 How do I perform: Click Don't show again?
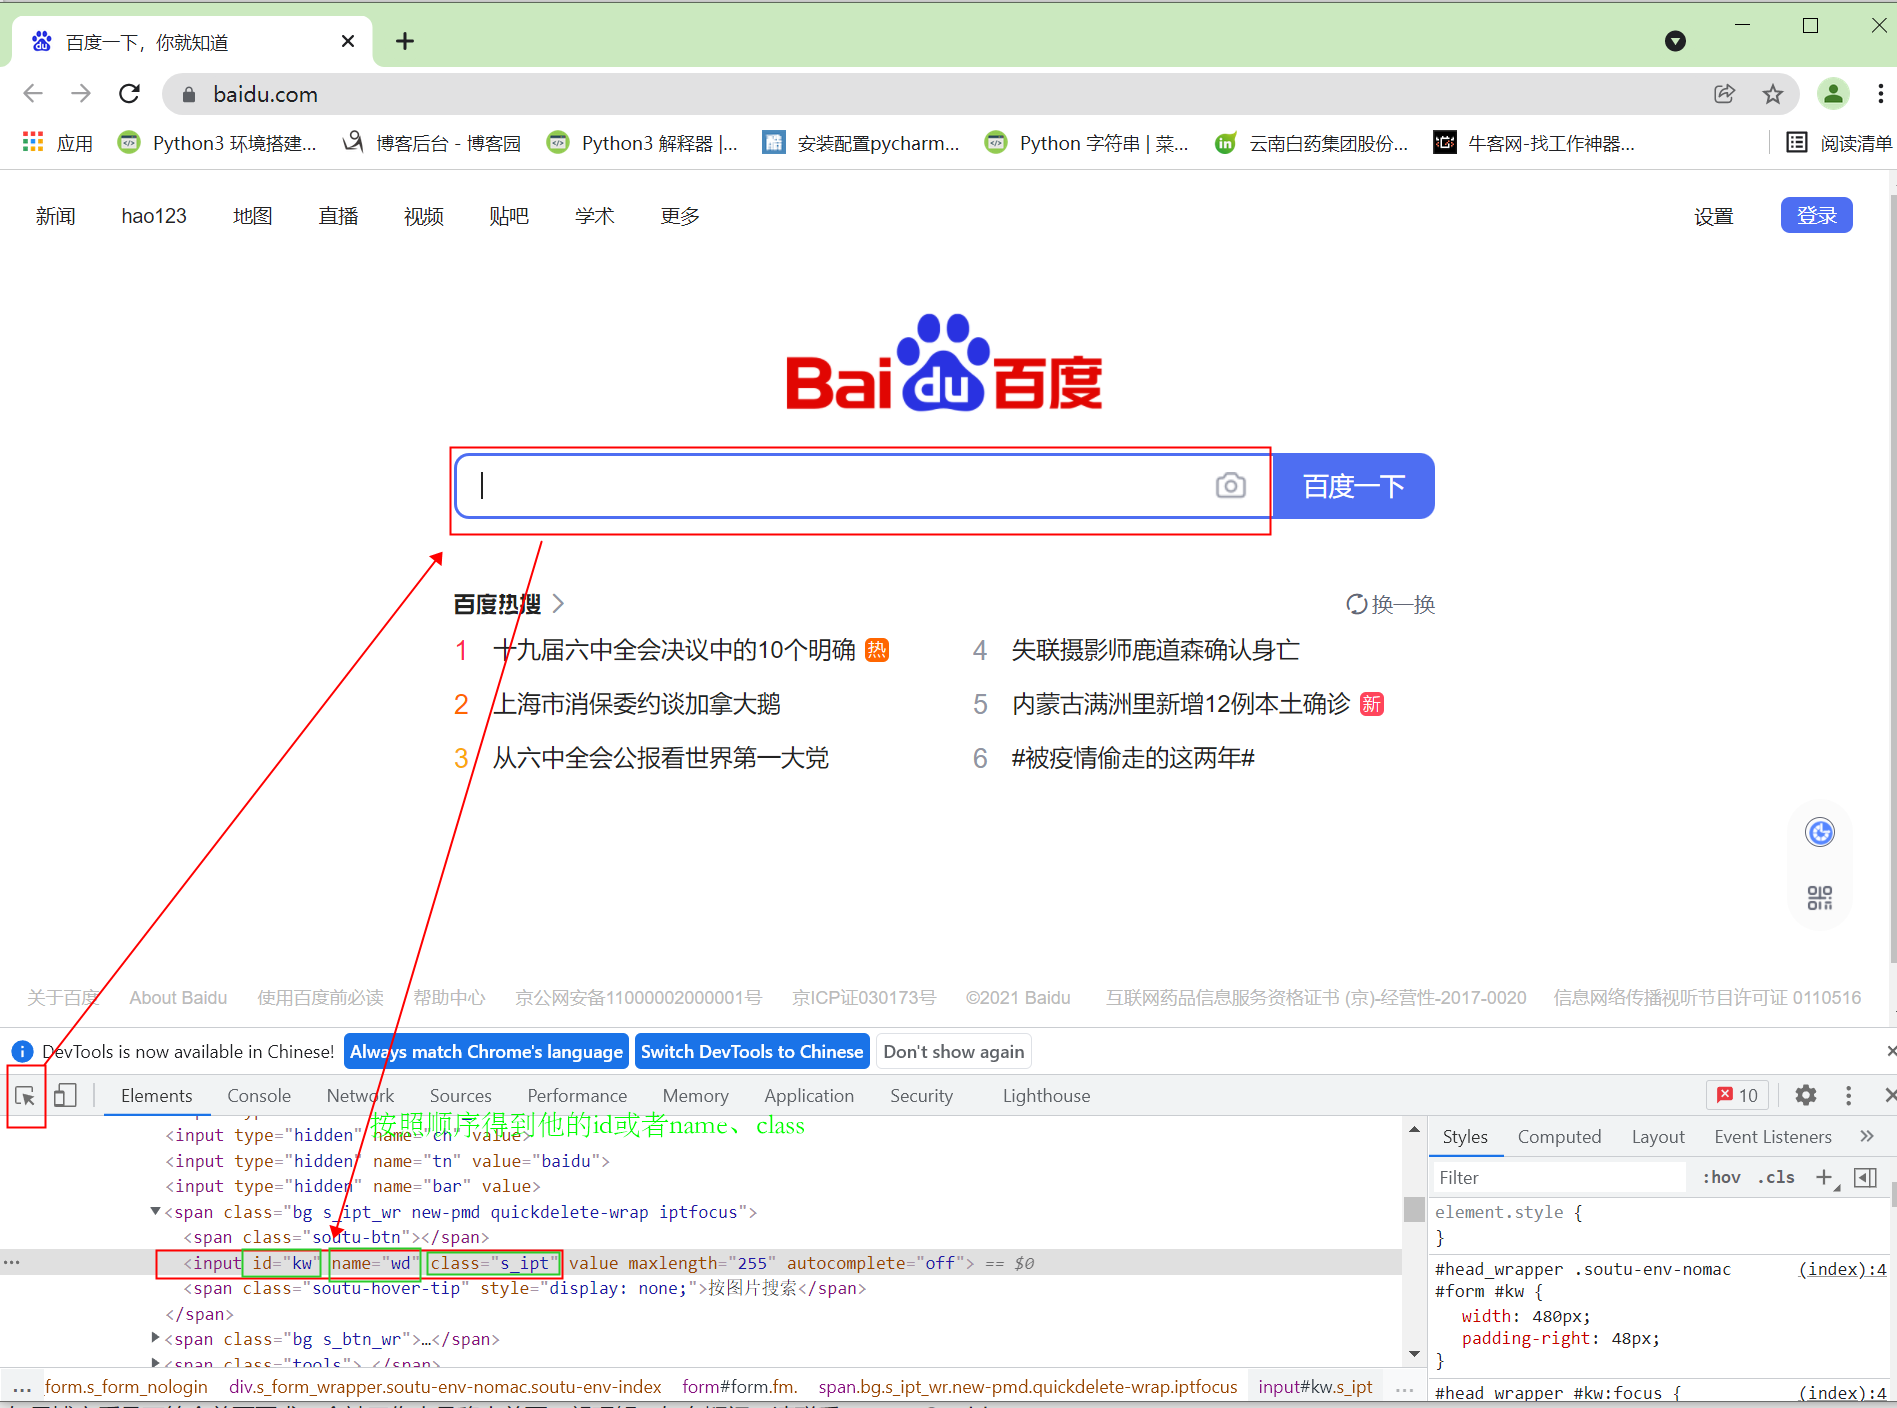pos(954,1051)
